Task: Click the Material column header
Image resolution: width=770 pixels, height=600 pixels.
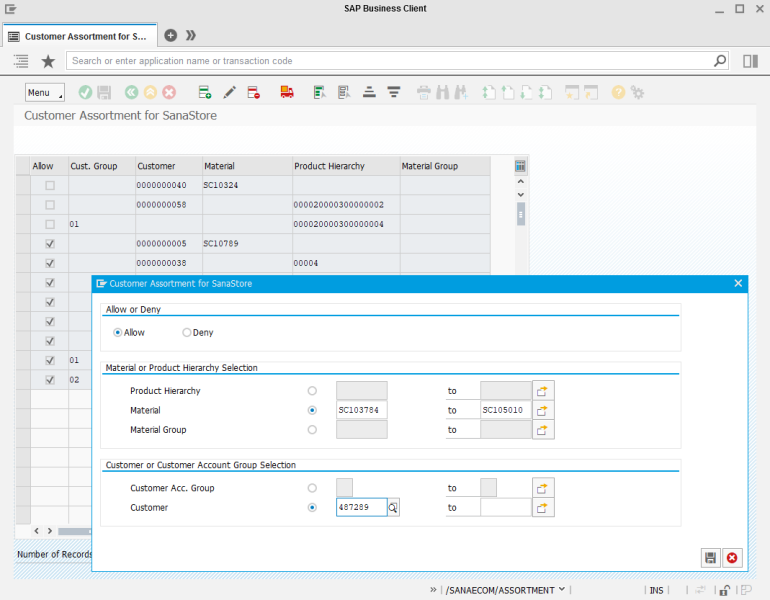Action: (247, 166)
